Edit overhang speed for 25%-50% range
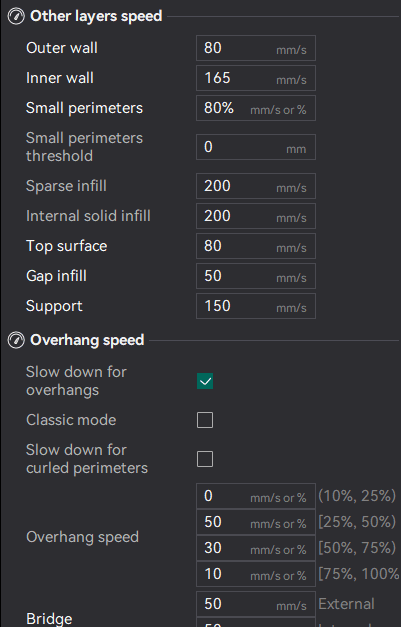The width and height of the screenshot is (401, 627). [256, 522]
